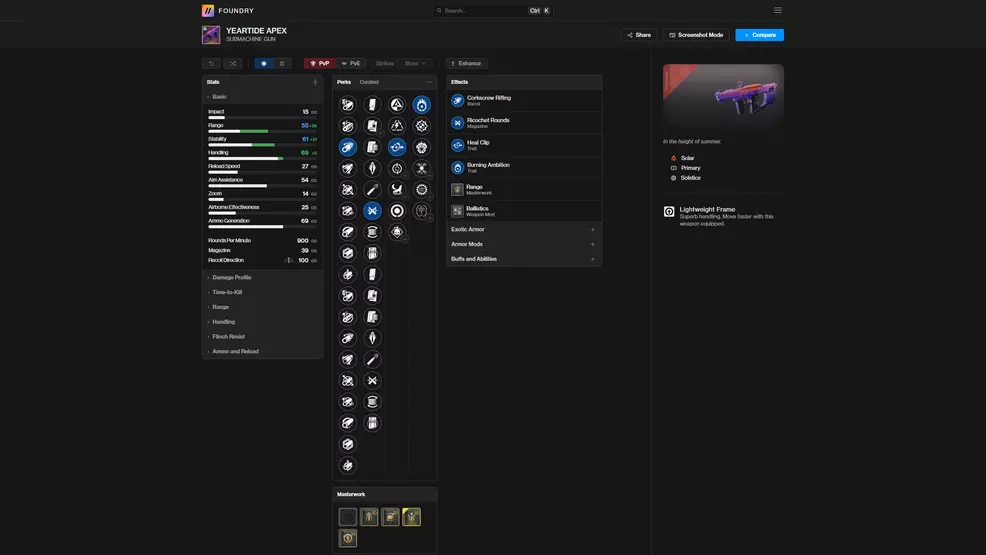Click the Heal Clip icon in Effects
The image size is (986, 555).
click(x=457, y=145)
